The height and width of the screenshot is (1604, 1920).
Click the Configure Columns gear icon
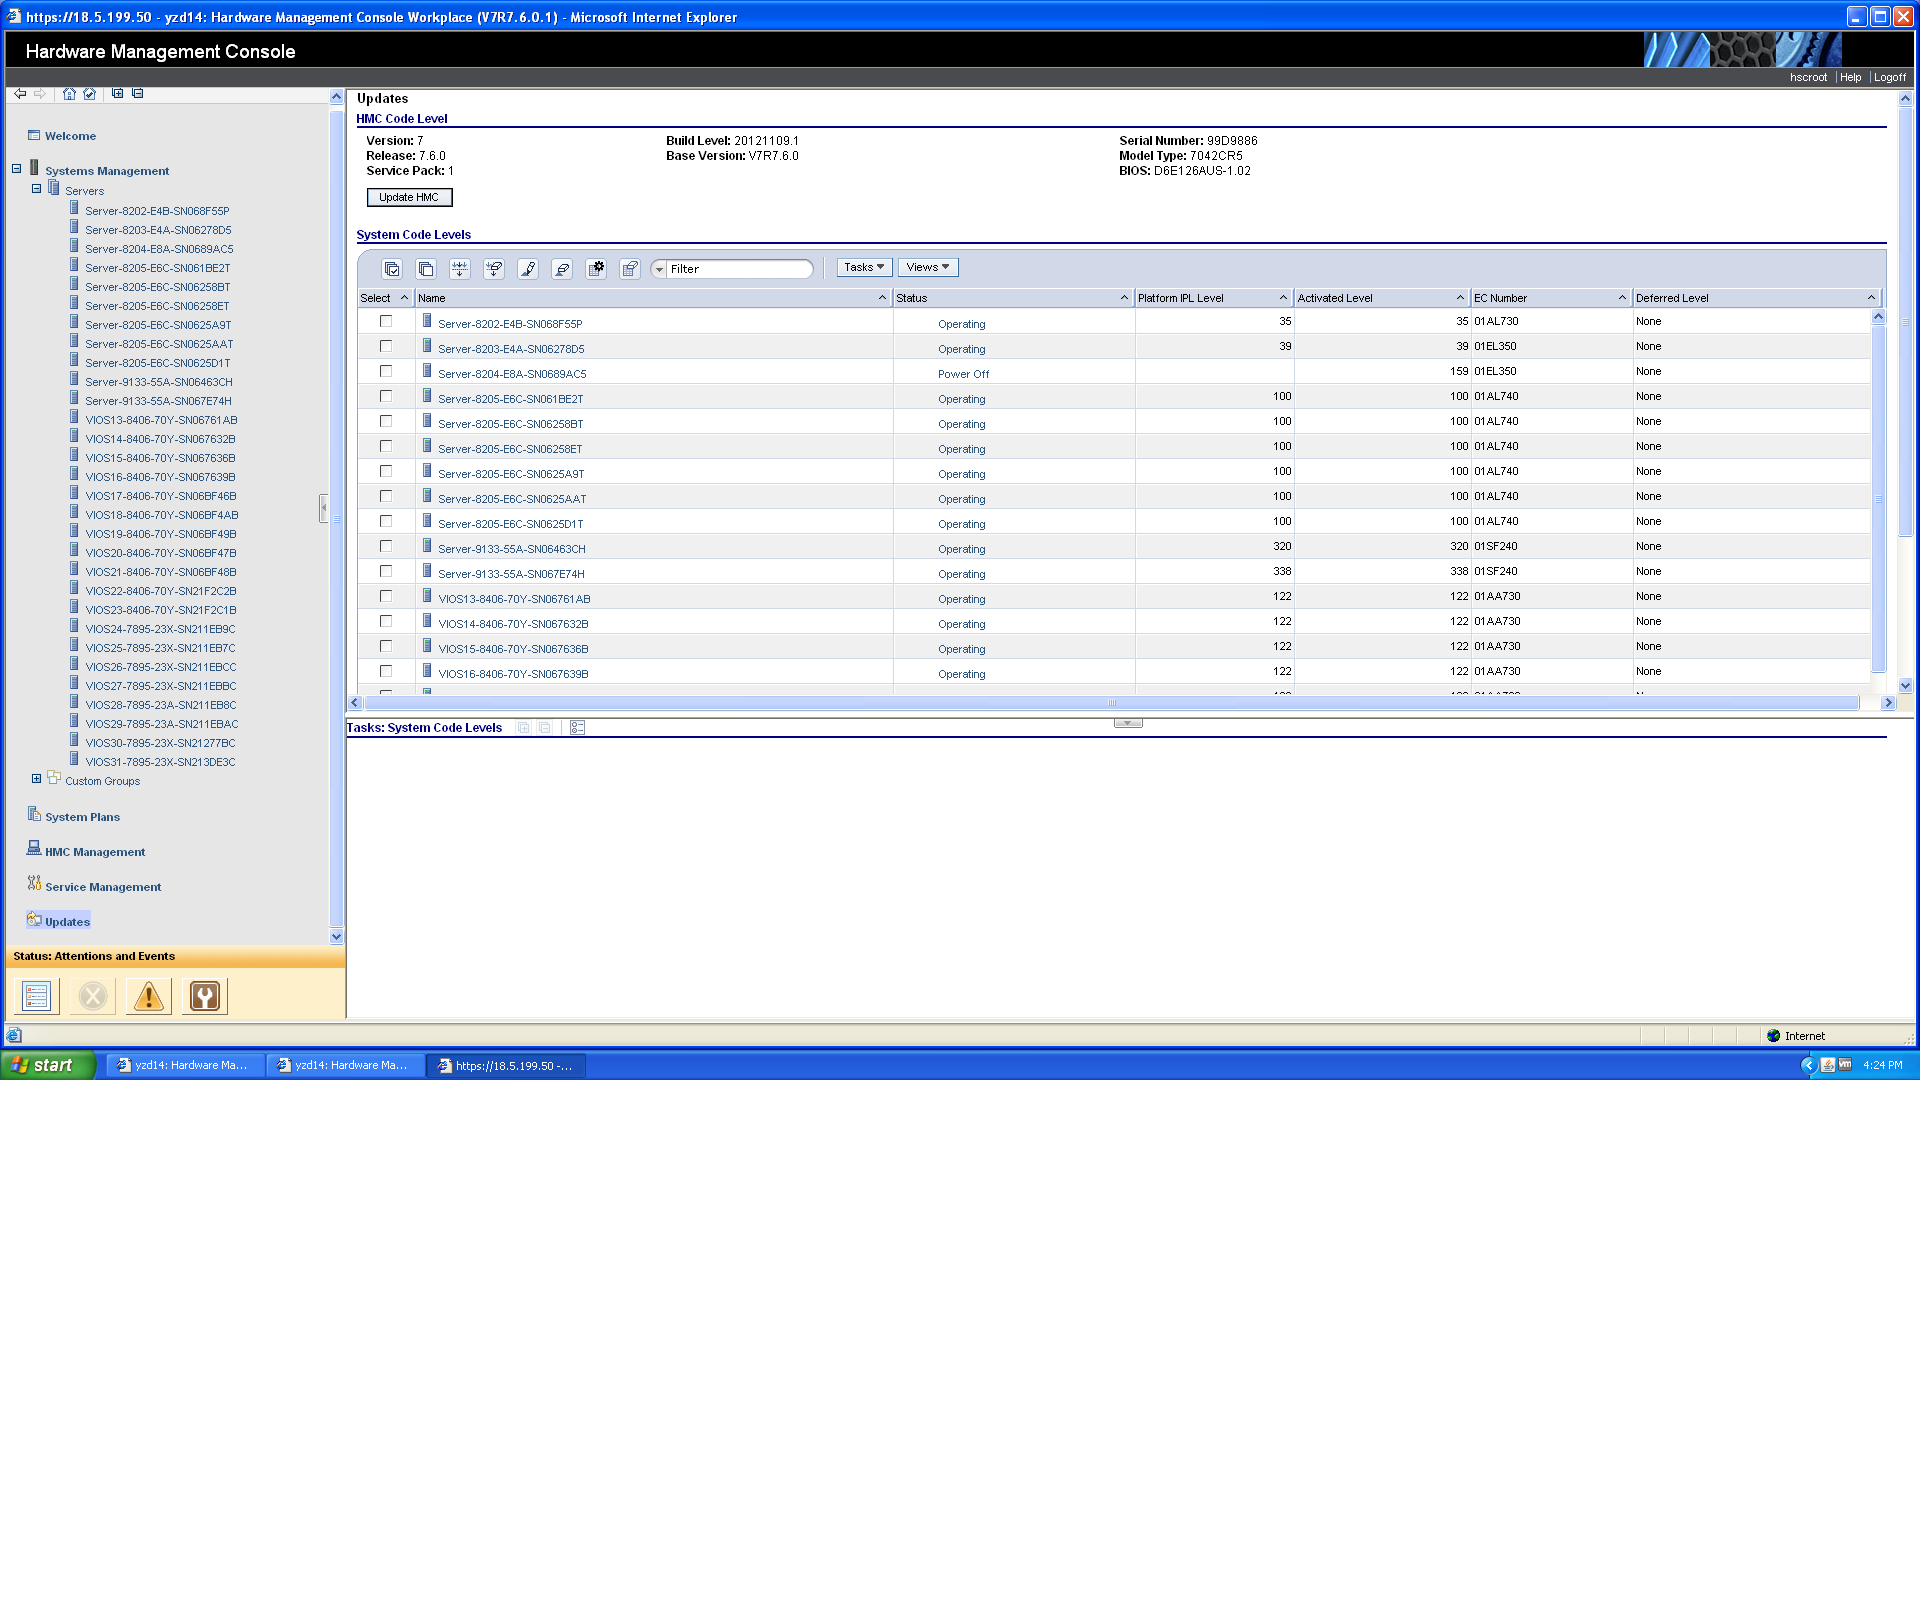tap(596, 269)
